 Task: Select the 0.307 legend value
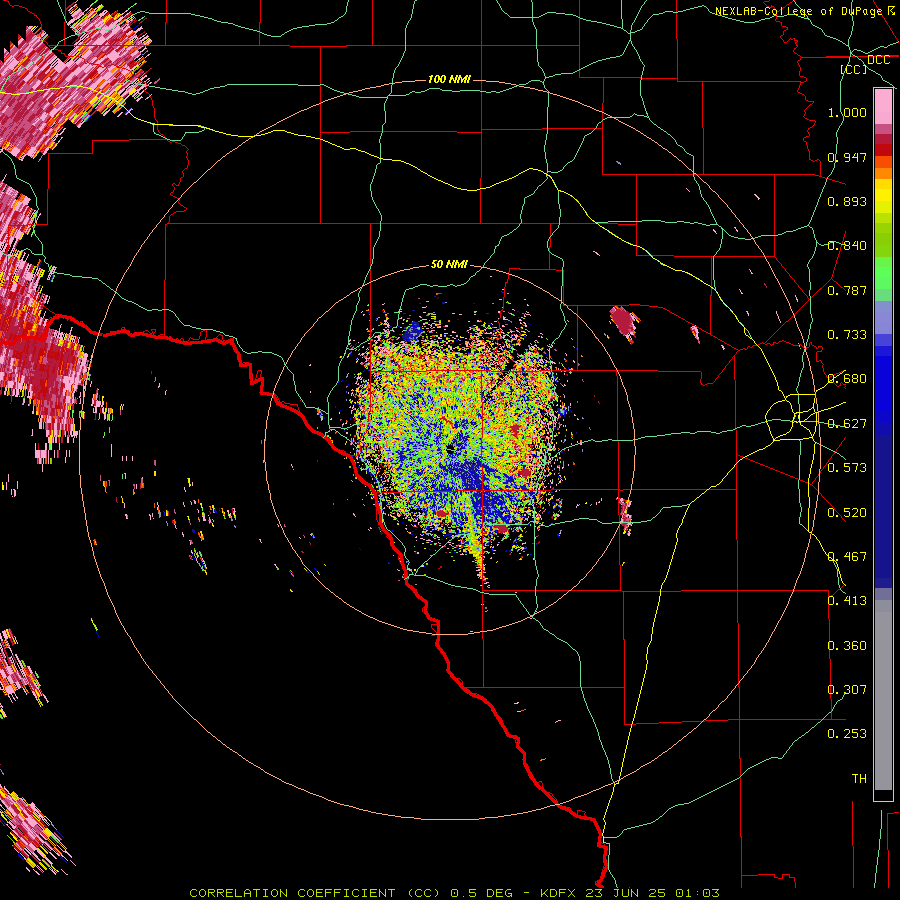(x=847, y=690)
